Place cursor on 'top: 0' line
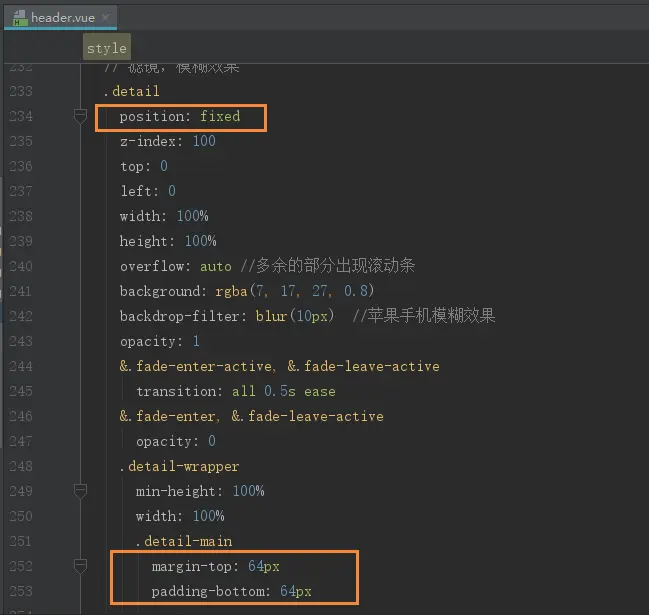The image size is (649, 615). click(x=144, y=166)
